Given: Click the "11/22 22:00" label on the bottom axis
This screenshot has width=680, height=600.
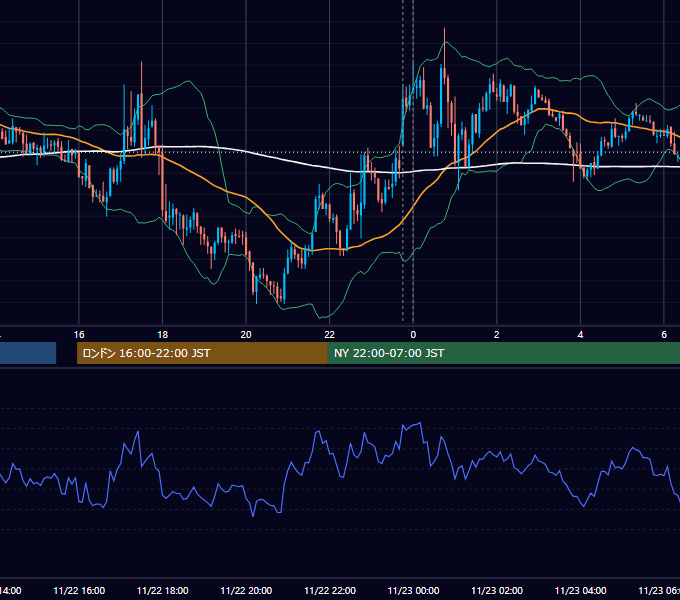Looking at the screenshot, I should pyautogui.click(x=330, y=590).
